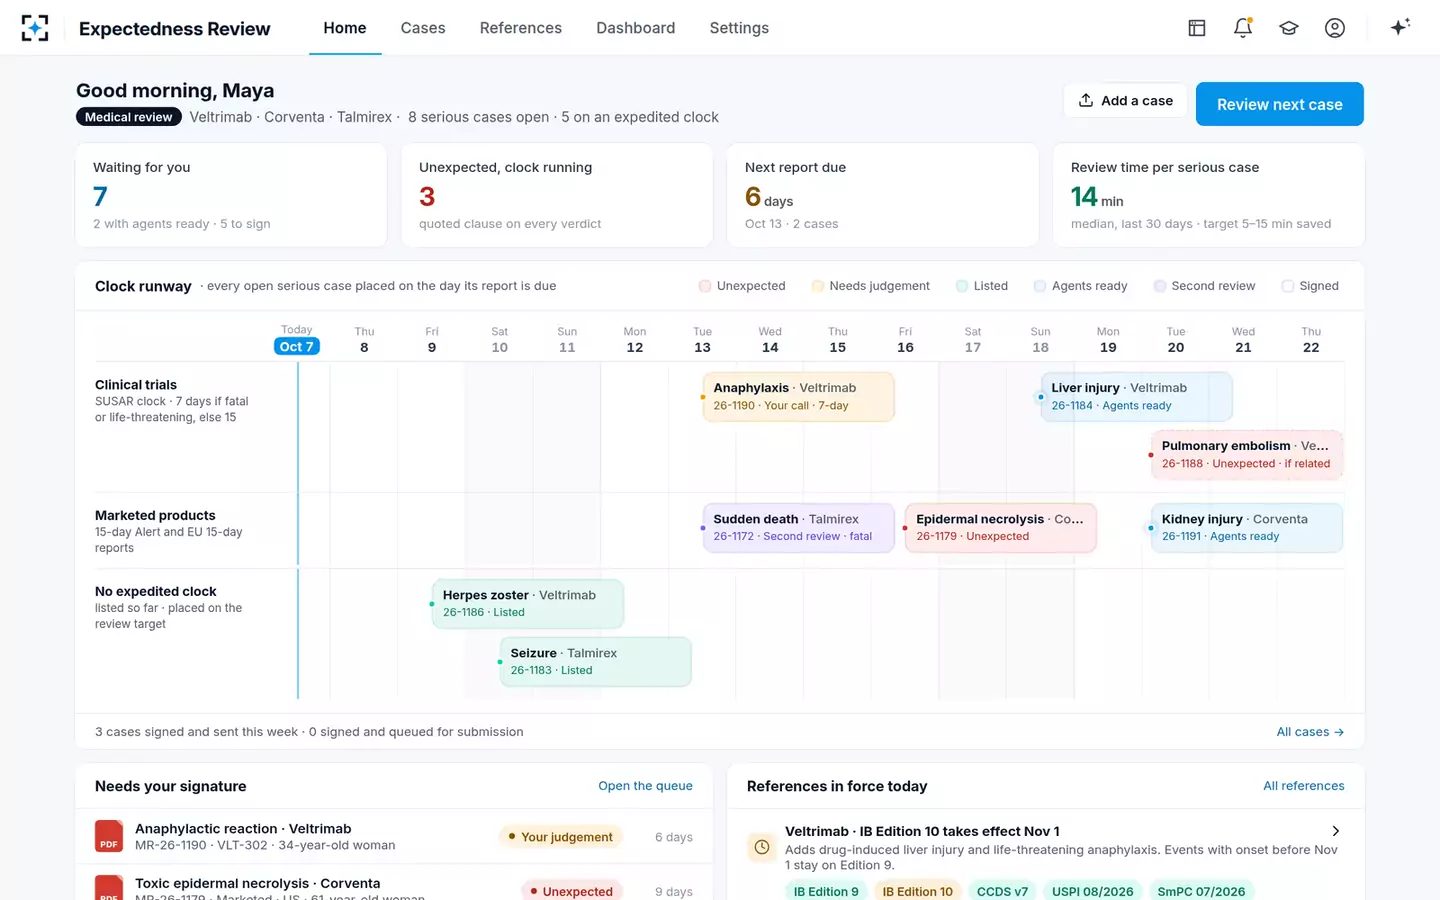Open the Anaphylaxis Veltrimab case card
1440x900 pixels.
pyautogui.click(x=798, y=396)
